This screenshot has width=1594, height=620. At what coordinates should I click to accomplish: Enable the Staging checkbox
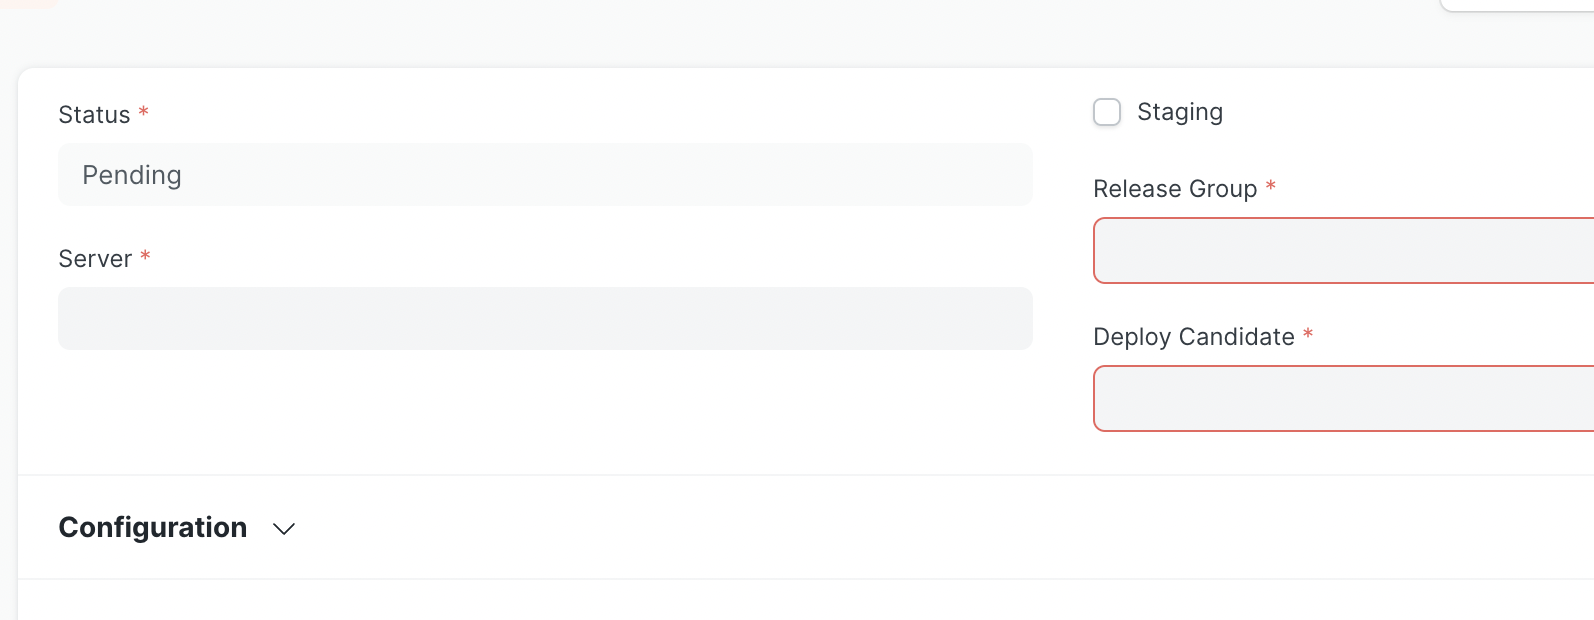1107,112
